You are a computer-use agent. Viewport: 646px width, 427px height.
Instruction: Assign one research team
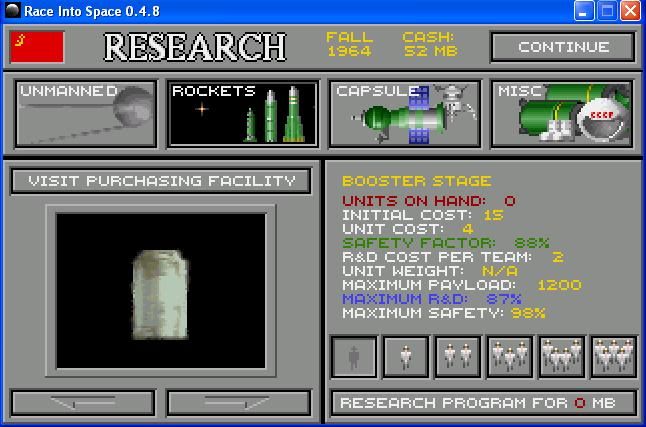406,357
